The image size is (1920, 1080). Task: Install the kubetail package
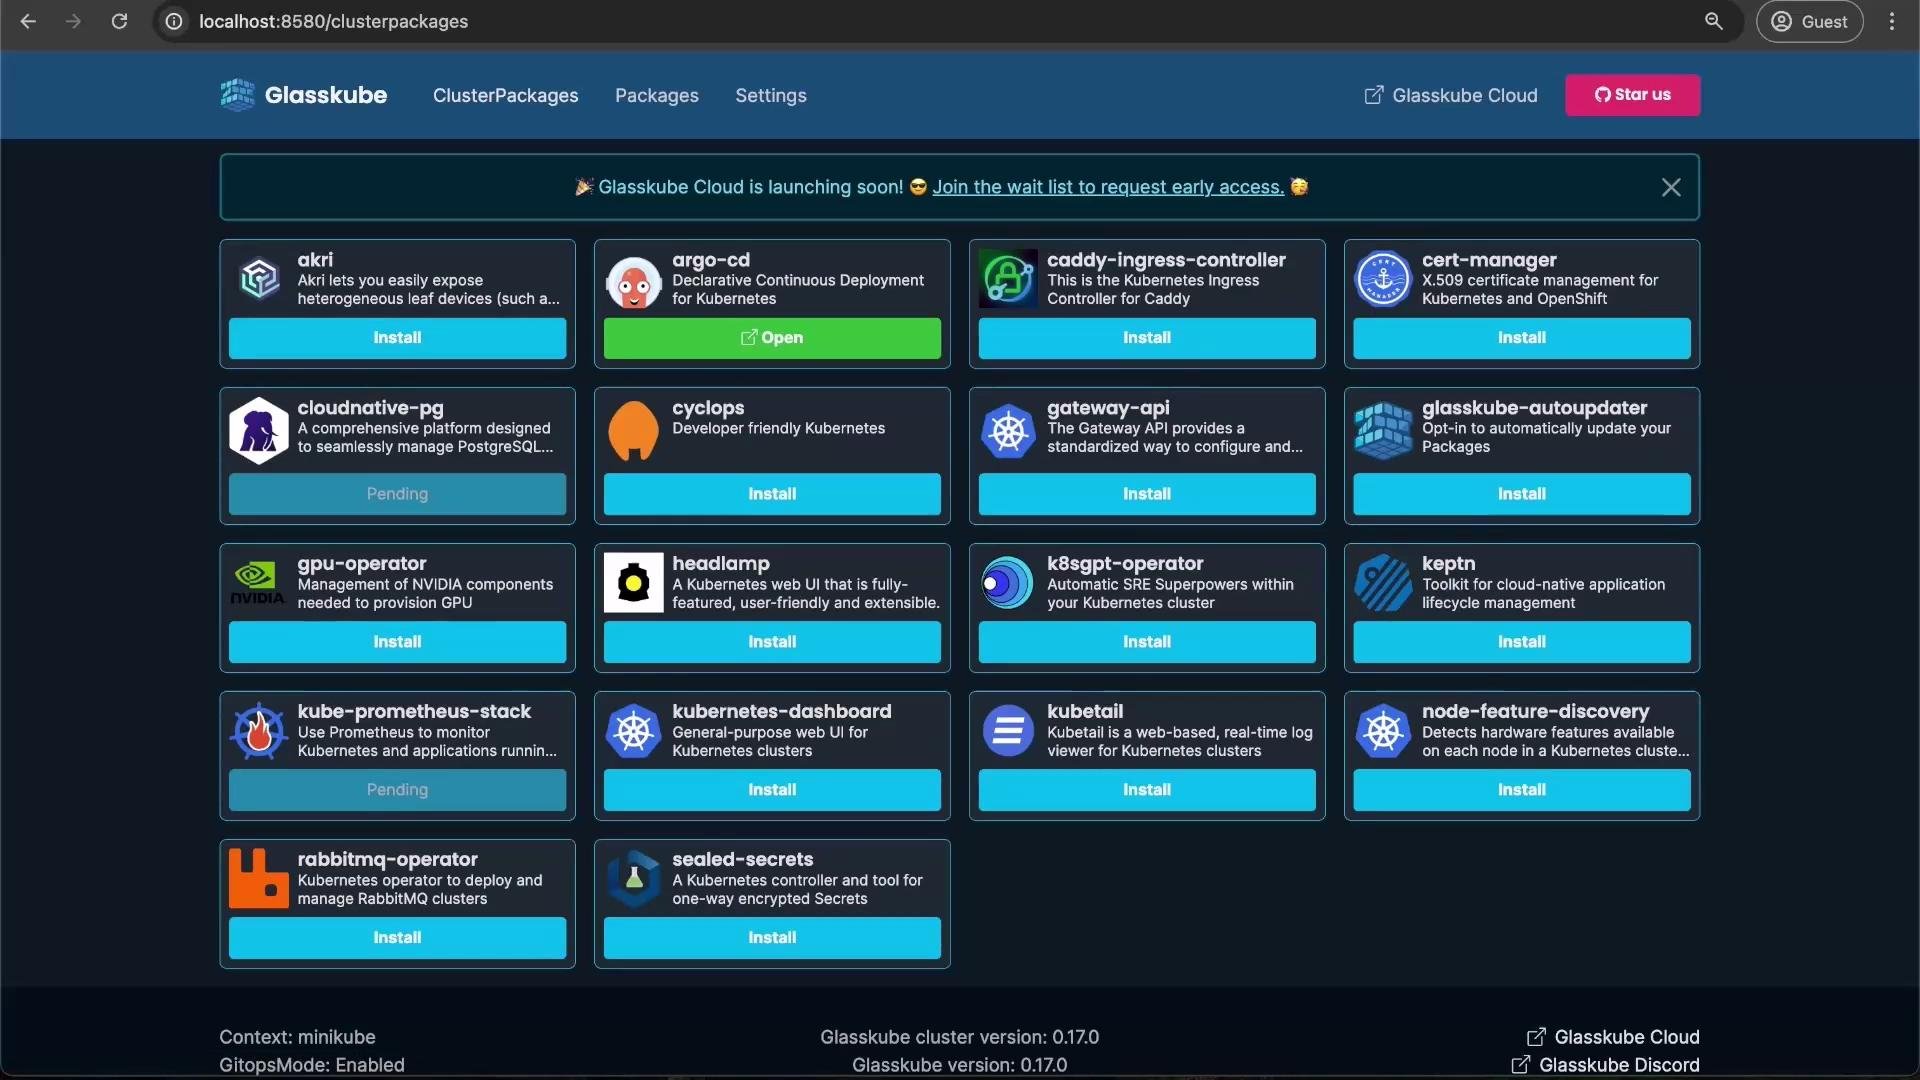tap(1147, 790)
